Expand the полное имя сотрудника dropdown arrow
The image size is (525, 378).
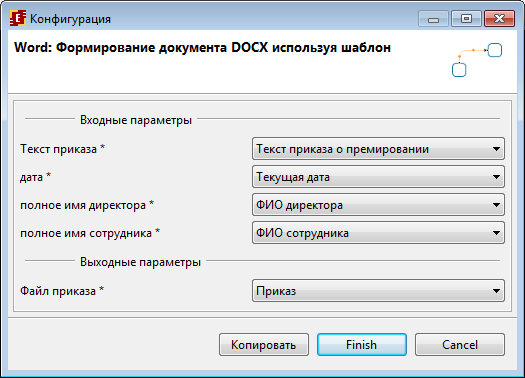coord(496,233)
